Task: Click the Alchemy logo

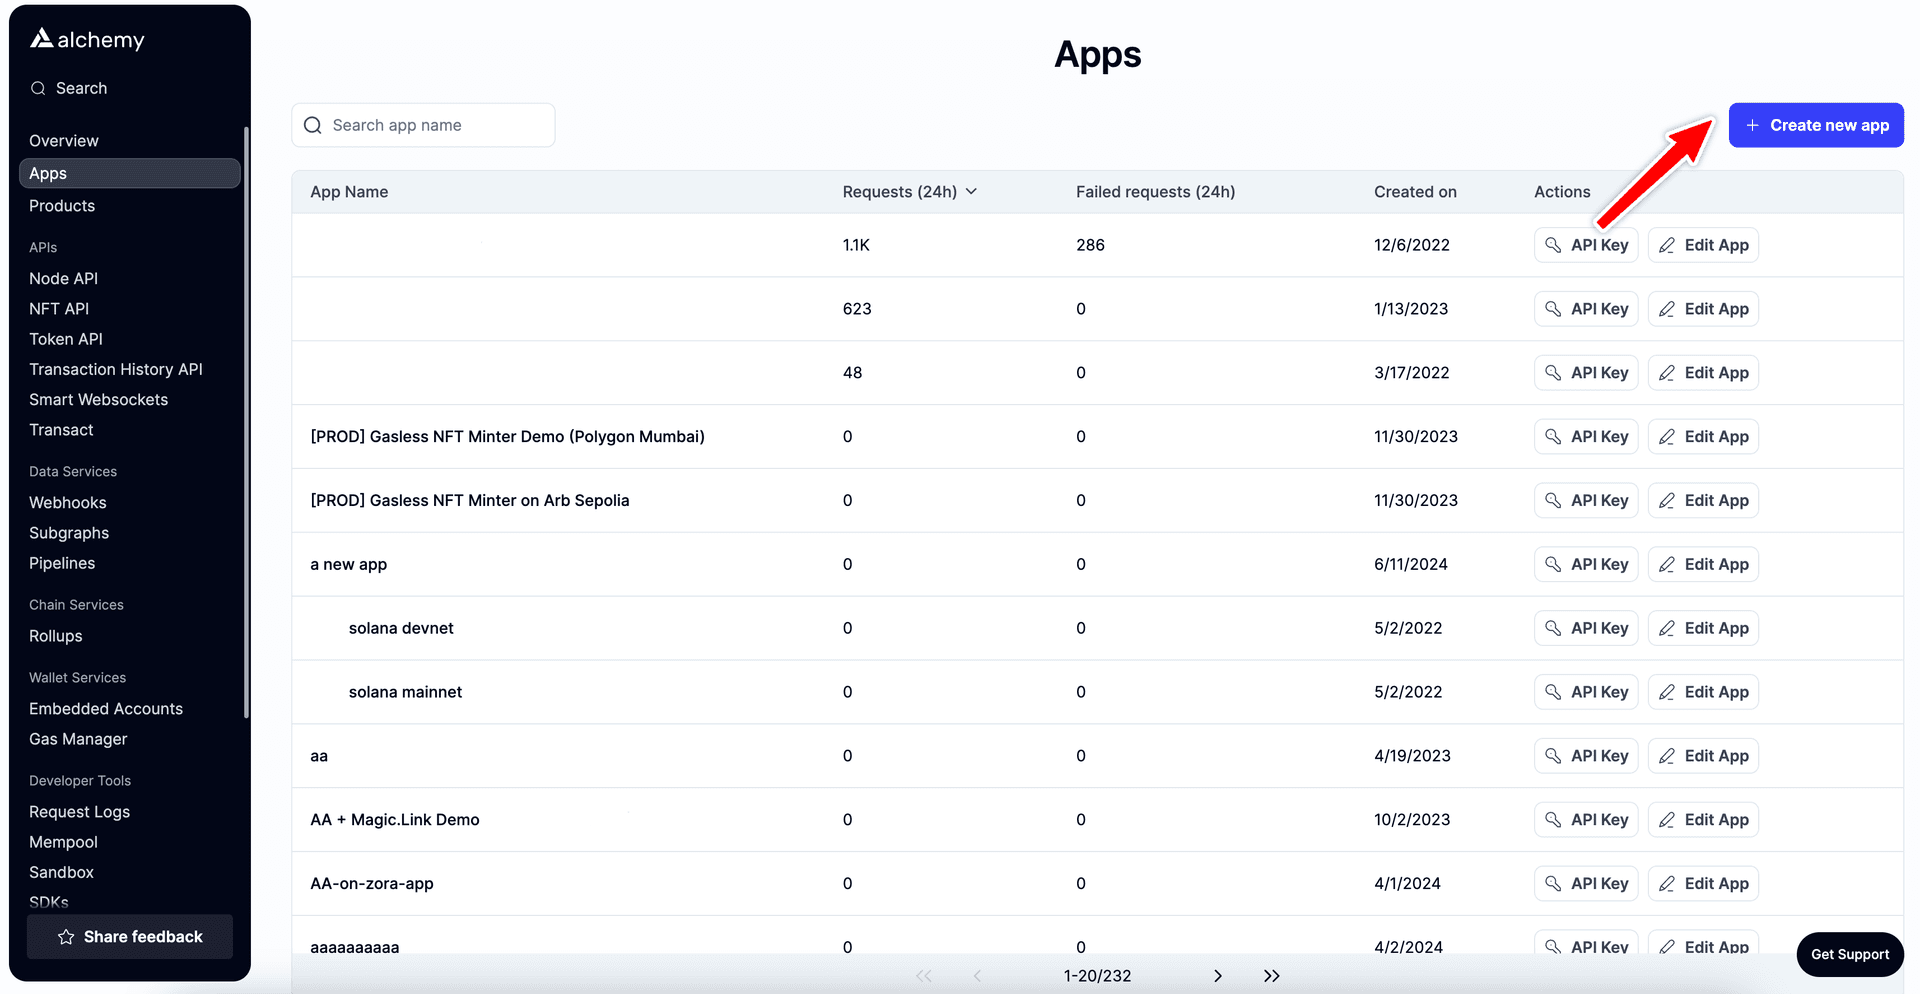Action: click(x=86, y=39)
